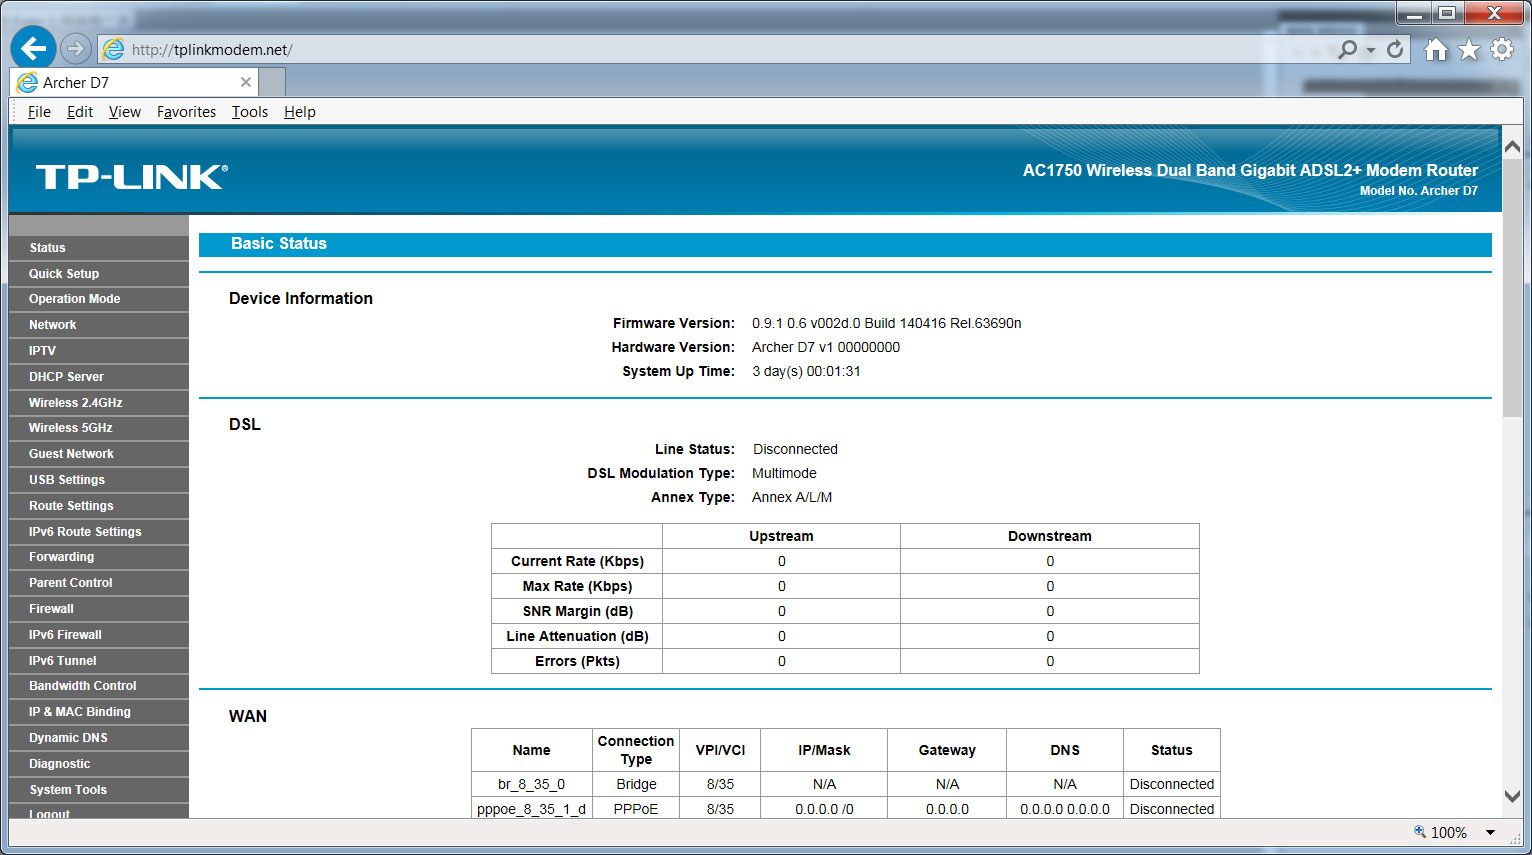Maximize the browser window
The width and height of the screenshot is (1532, 855).
click(x=1446, y=13)
